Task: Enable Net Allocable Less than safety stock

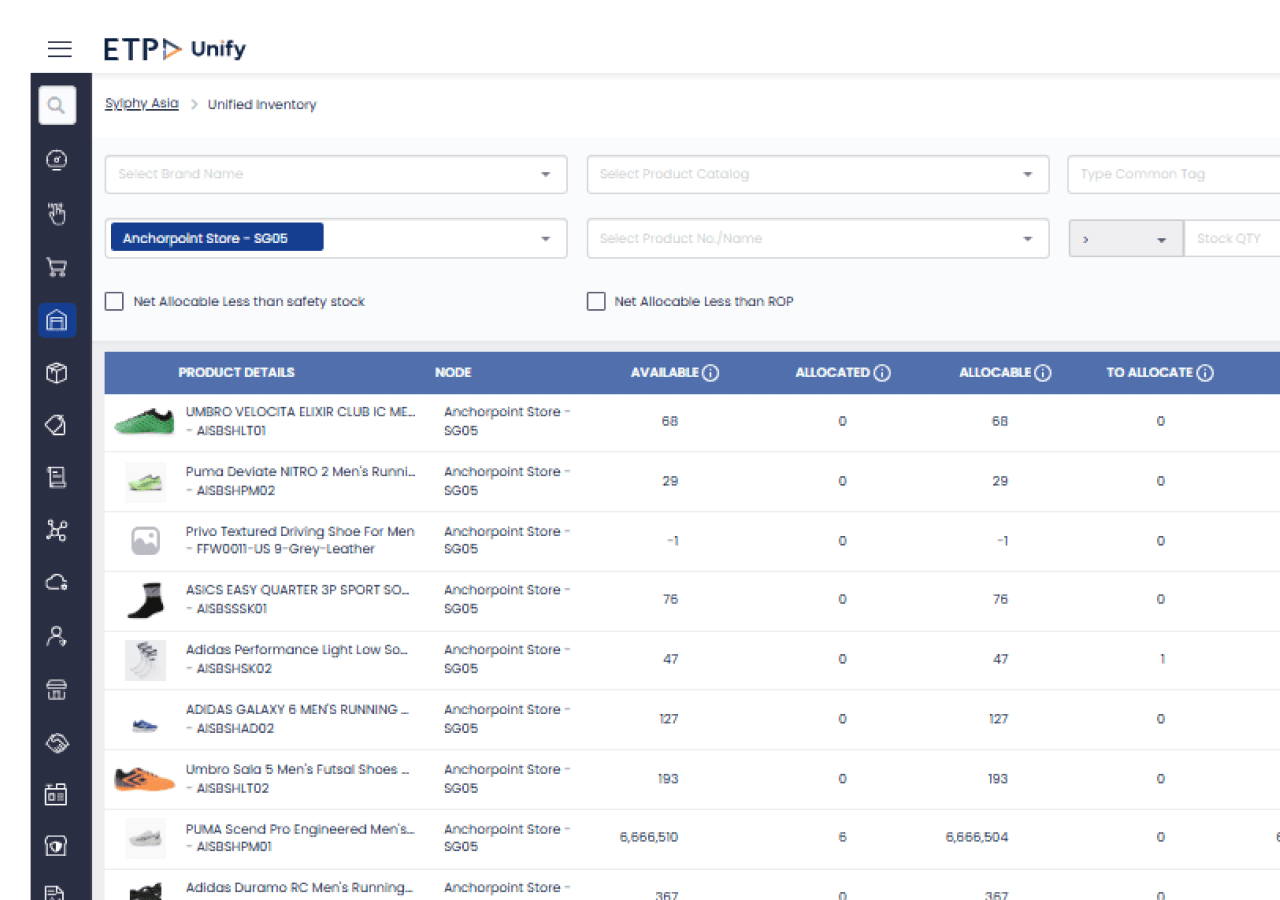Action: pos(115,301)
